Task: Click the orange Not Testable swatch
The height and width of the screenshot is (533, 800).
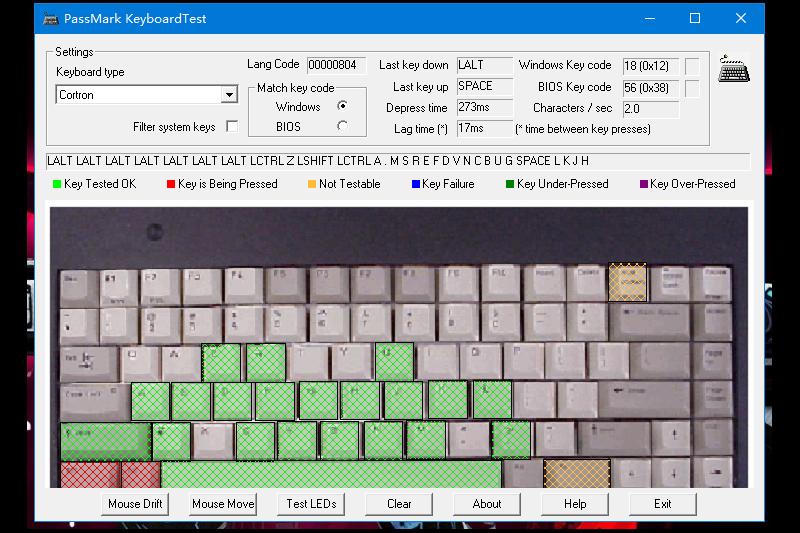Action: [312, 184]
